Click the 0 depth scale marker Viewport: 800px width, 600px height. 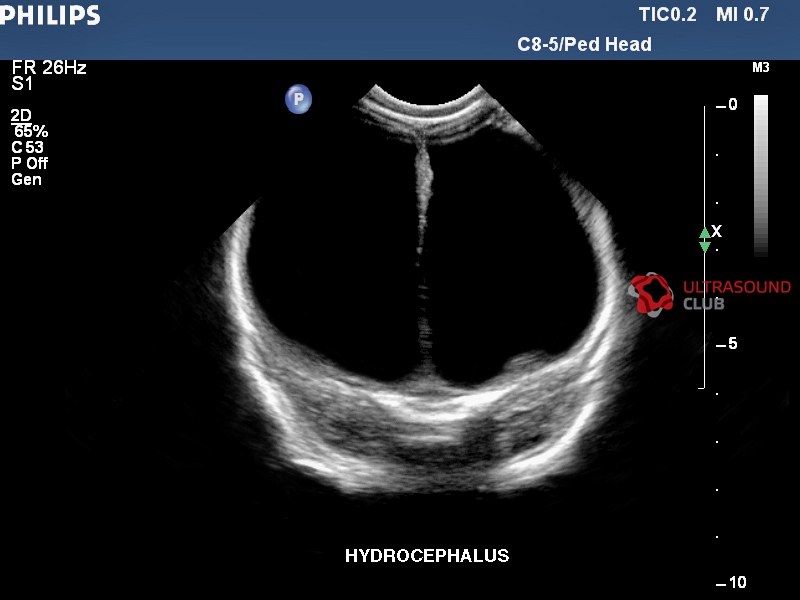pos(728,105)
